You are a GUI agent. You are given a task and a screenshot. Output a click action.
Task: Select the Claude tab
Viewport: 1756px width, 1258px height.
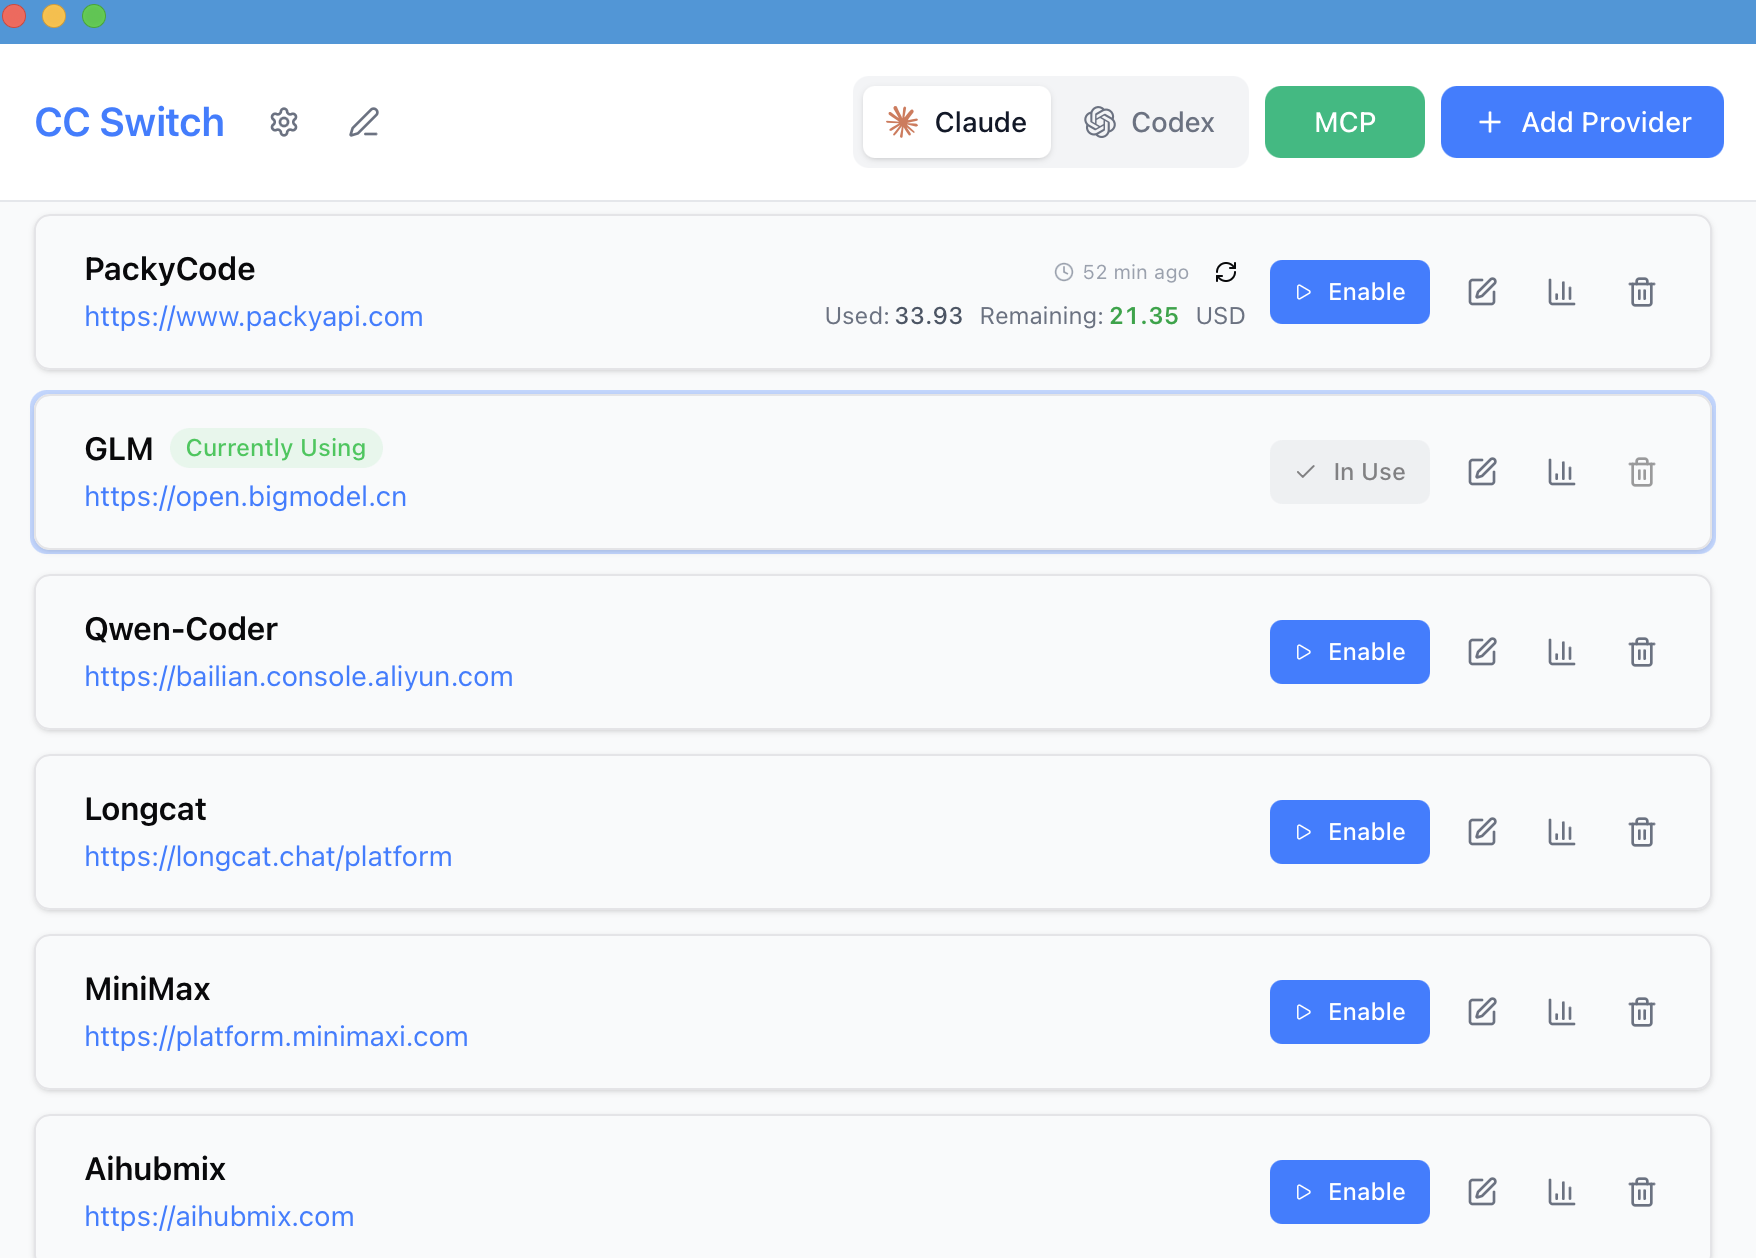[956, 122]
